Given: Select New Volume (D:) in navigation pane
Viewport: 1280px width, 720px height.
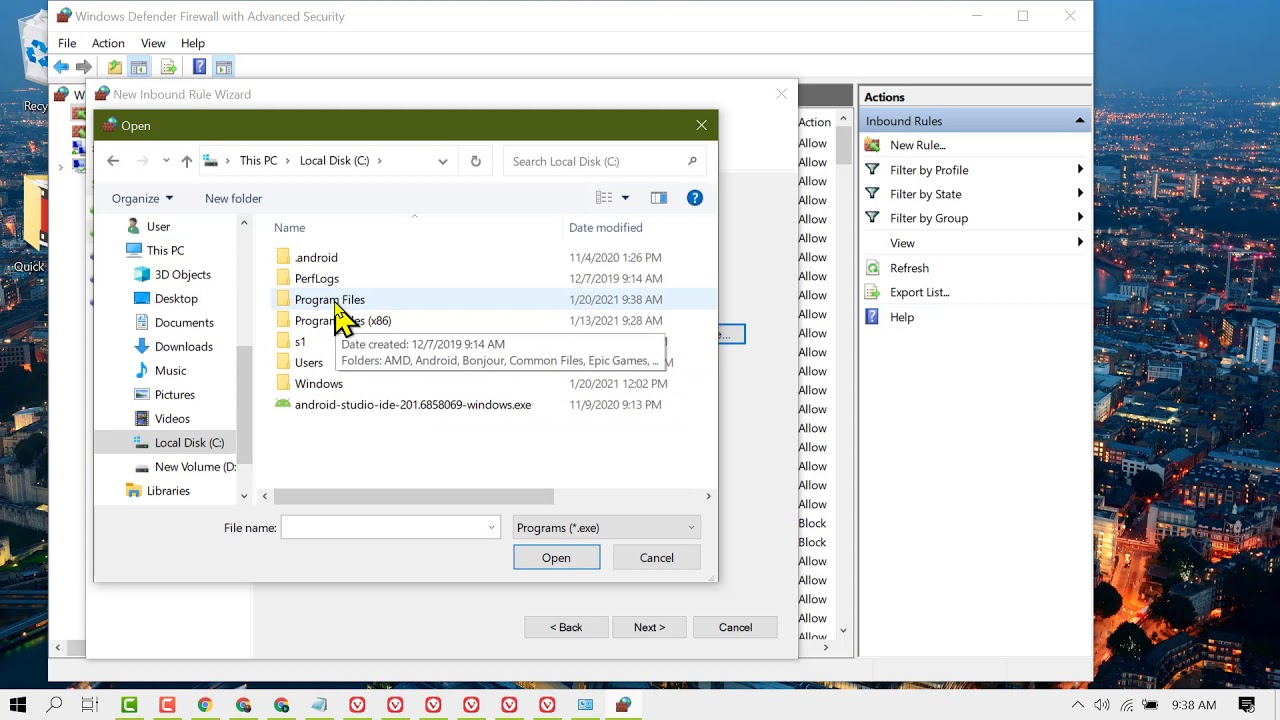Looking at the screenshot, I should click(x=195, y=467).
